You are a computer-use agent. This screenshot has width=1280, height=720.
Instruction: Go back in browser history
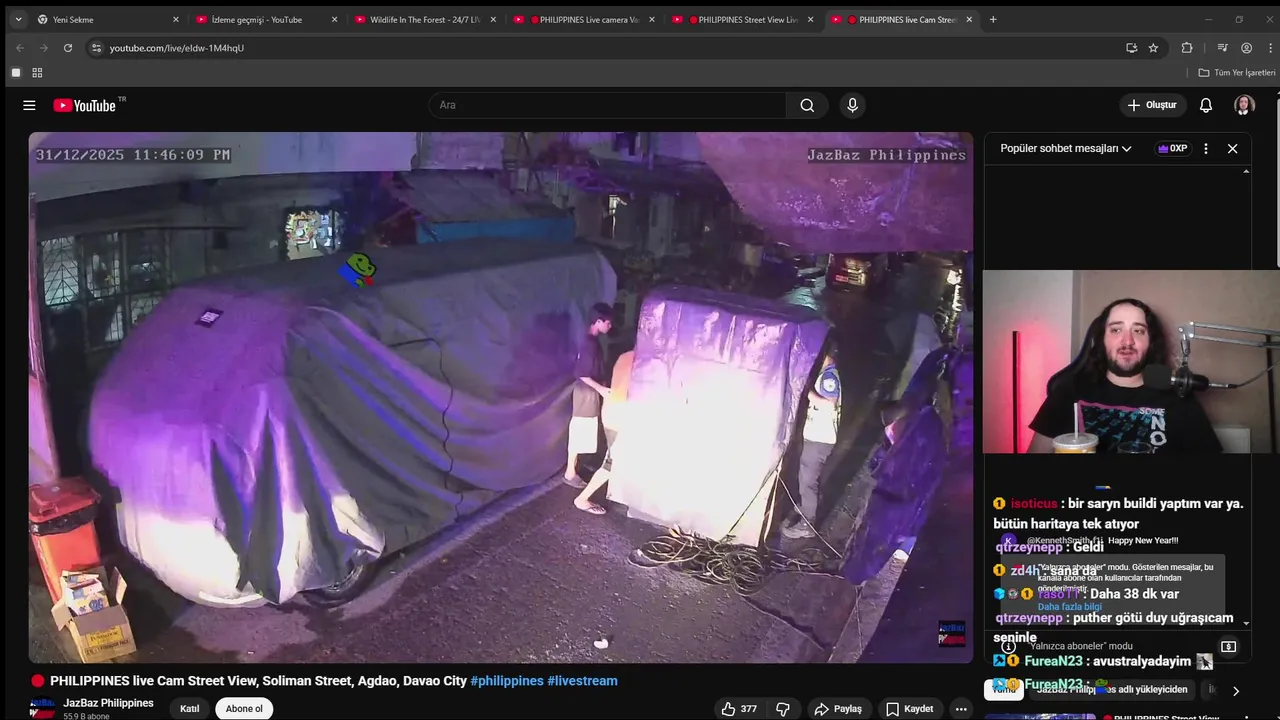(19, 47)
